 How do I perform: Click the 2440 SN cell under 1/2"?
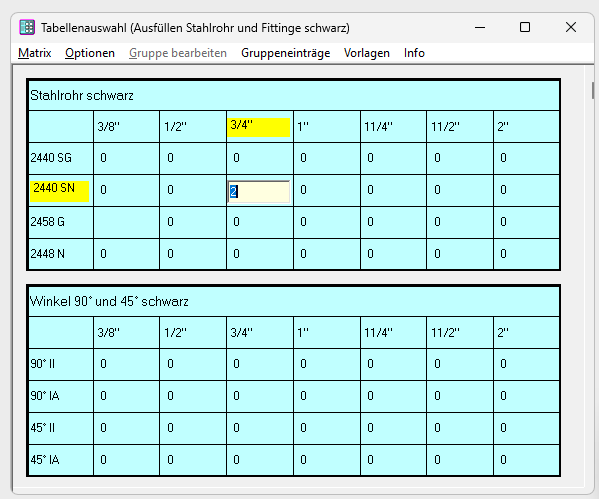(x=193, y=190)
